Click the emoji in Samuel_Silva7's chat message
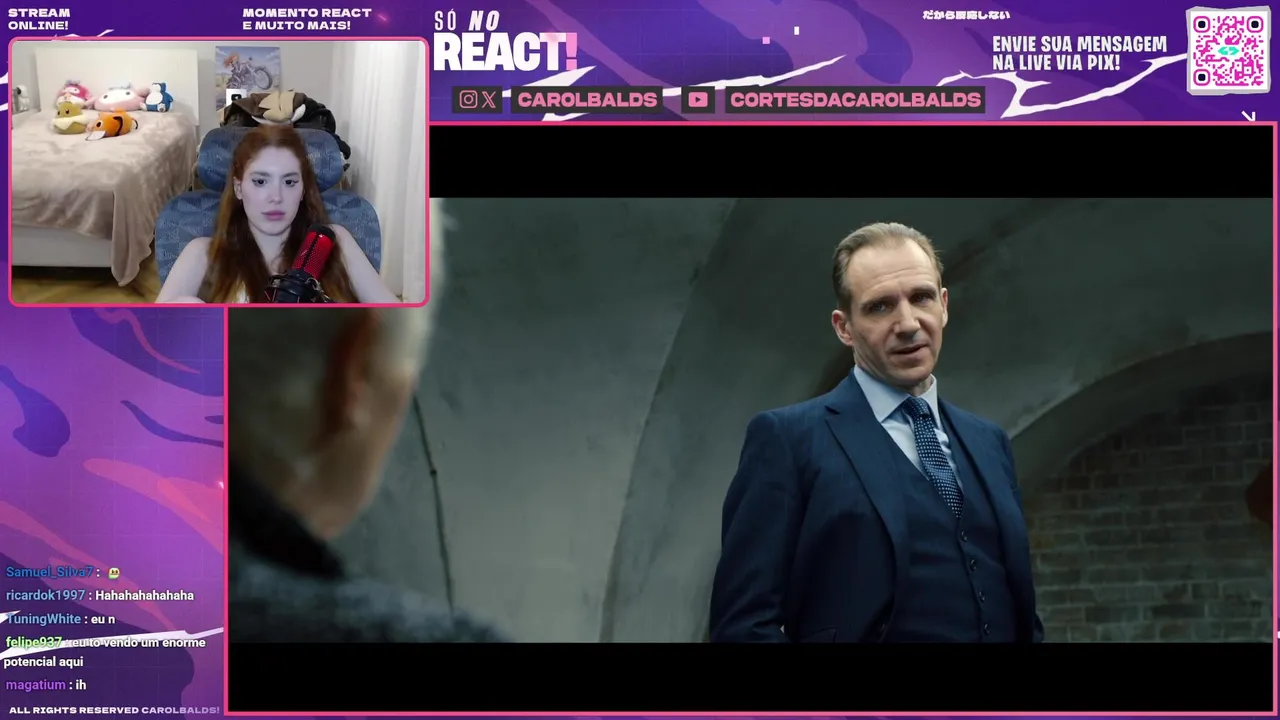Image resolution: width=1280 pixels, height=720 pixels. pyautogui.click(x=114, y=573)
